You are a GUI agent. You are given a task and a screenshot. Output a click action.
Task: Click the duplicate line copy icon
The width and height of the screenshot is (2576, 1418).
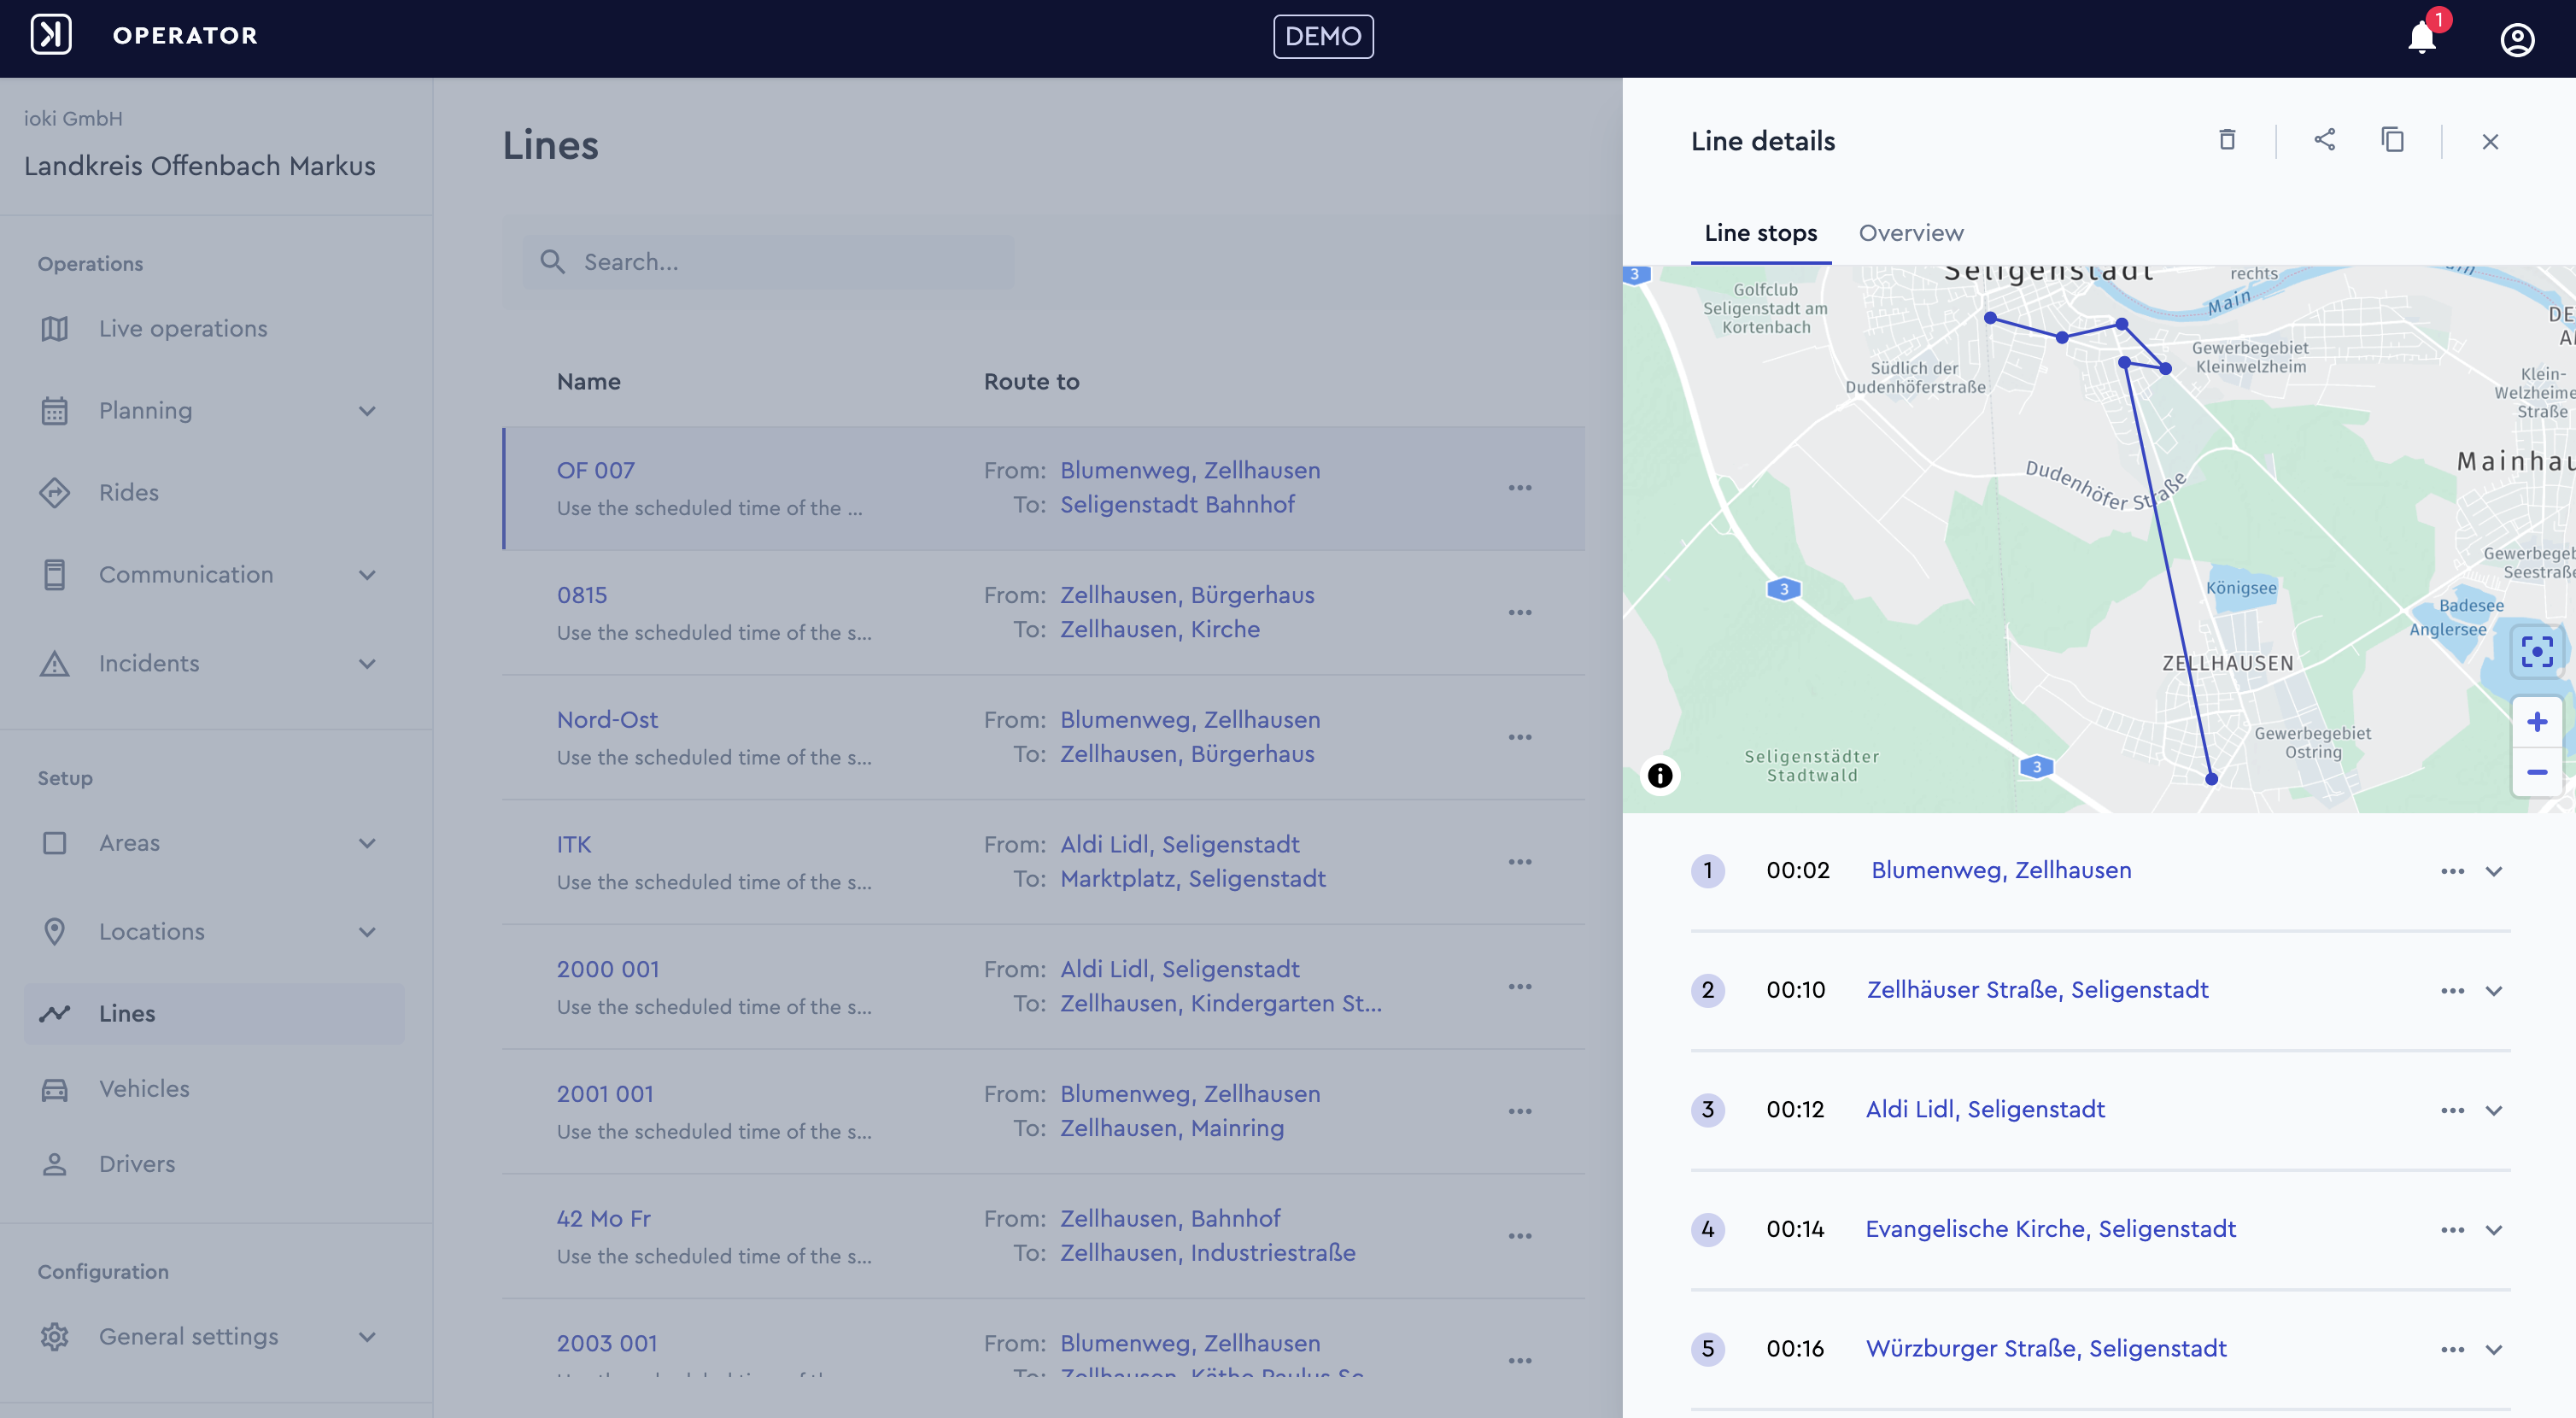pos(2392,140)
